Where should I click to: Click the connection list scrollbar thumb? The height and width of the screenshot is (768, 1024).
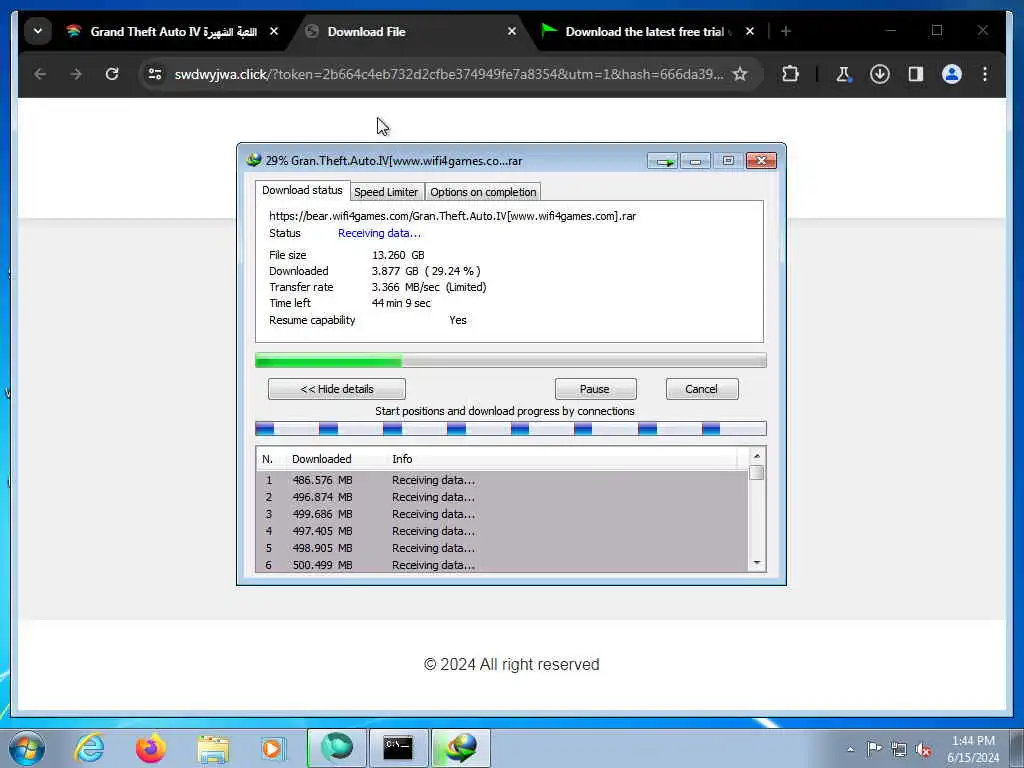(756, 472)
